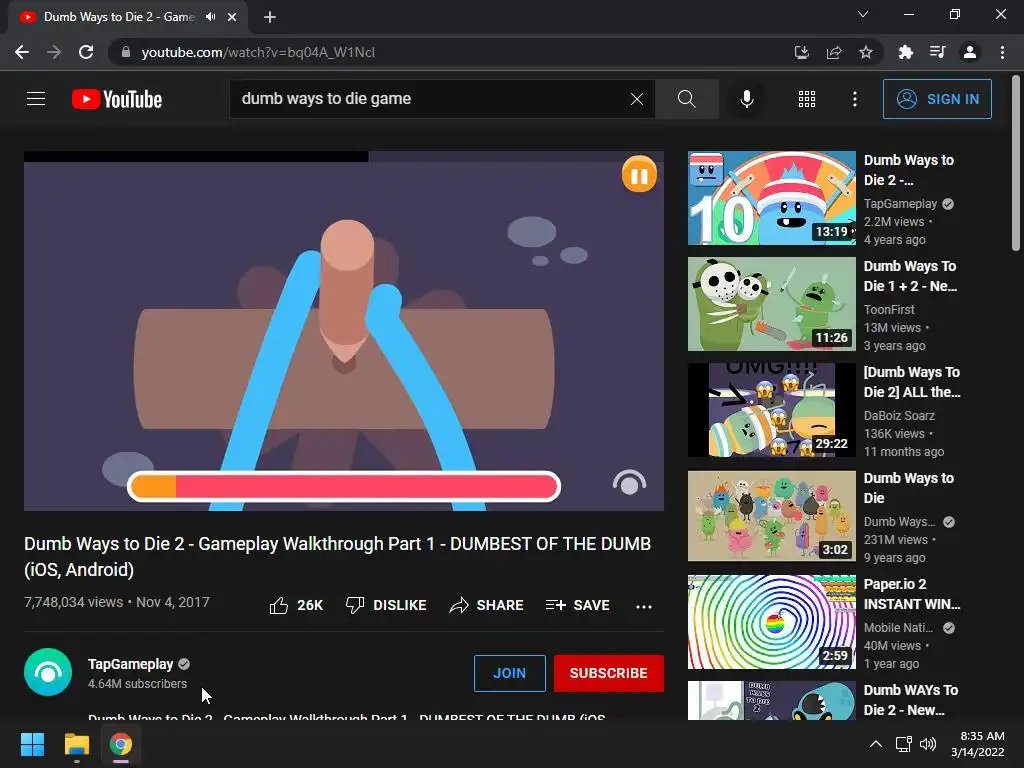Open the 13:19 Dumb Ways to Die 2 thumbnail
1024x768 pixels.
771,198
